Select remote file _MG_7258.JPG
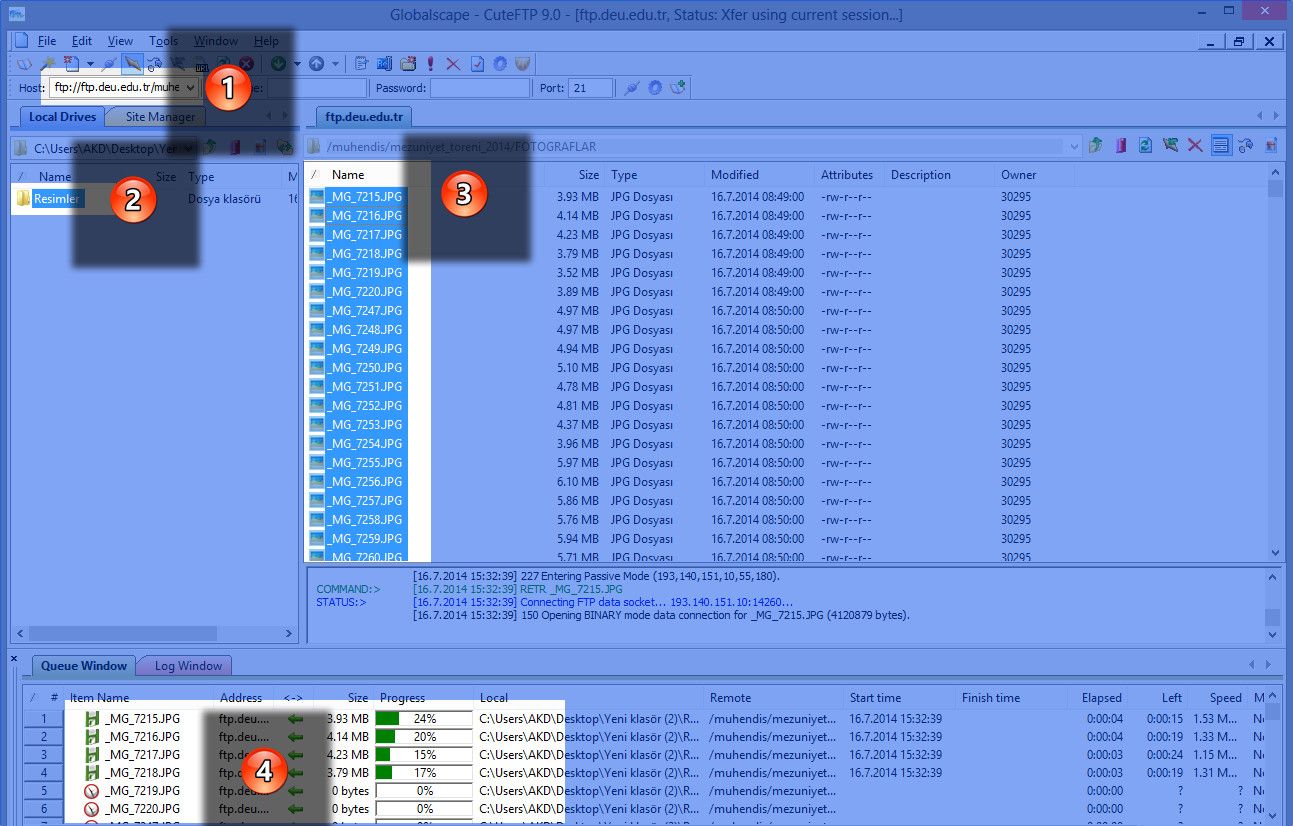The height and width of the screenshot is (826, 1293). coord(366,520)
